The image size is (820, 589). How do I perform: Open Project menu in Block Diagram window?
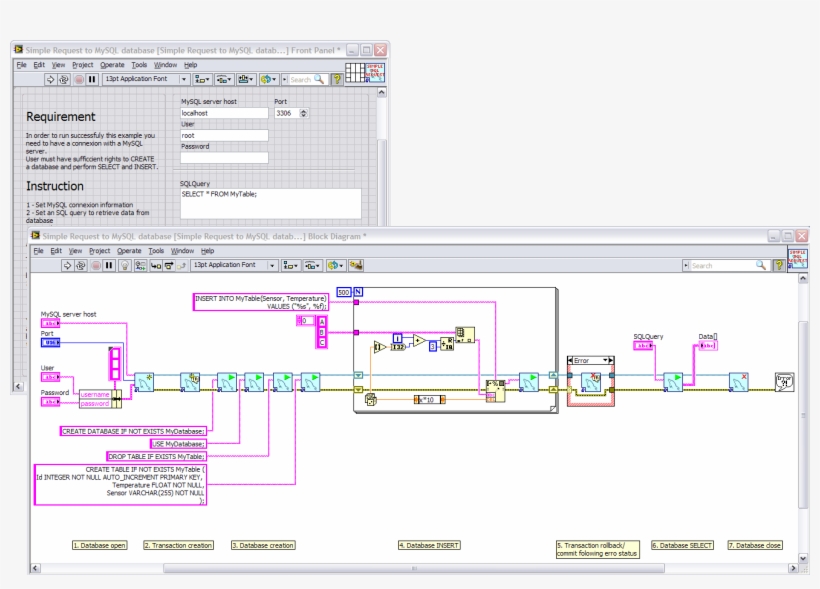[99, 251]
